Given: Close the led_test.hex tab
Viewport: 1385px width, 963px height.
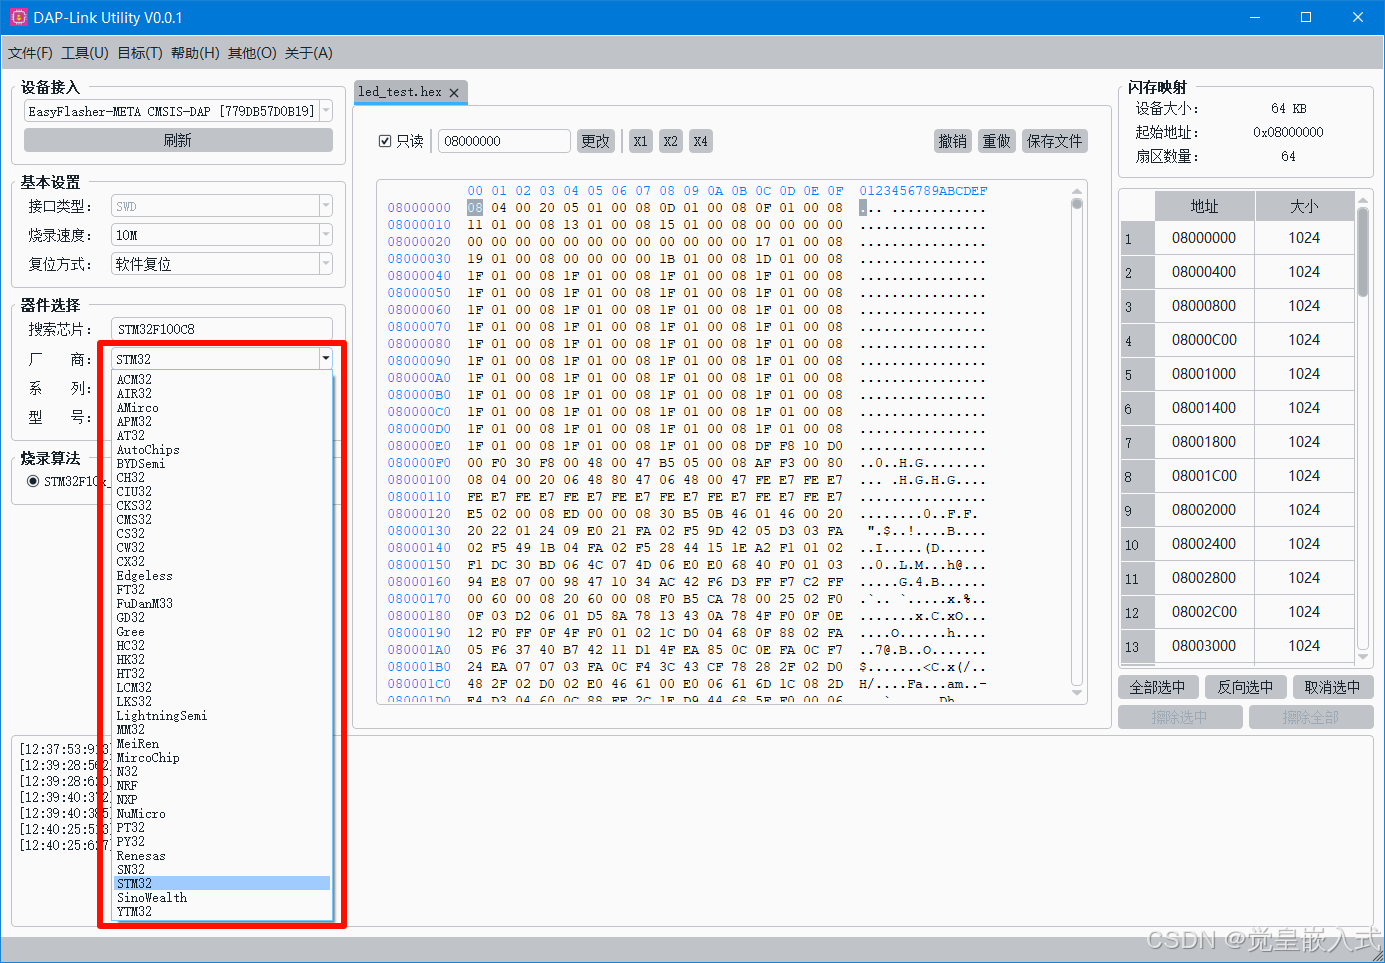Looking at the screenshot, I should [x=454, y=92].
